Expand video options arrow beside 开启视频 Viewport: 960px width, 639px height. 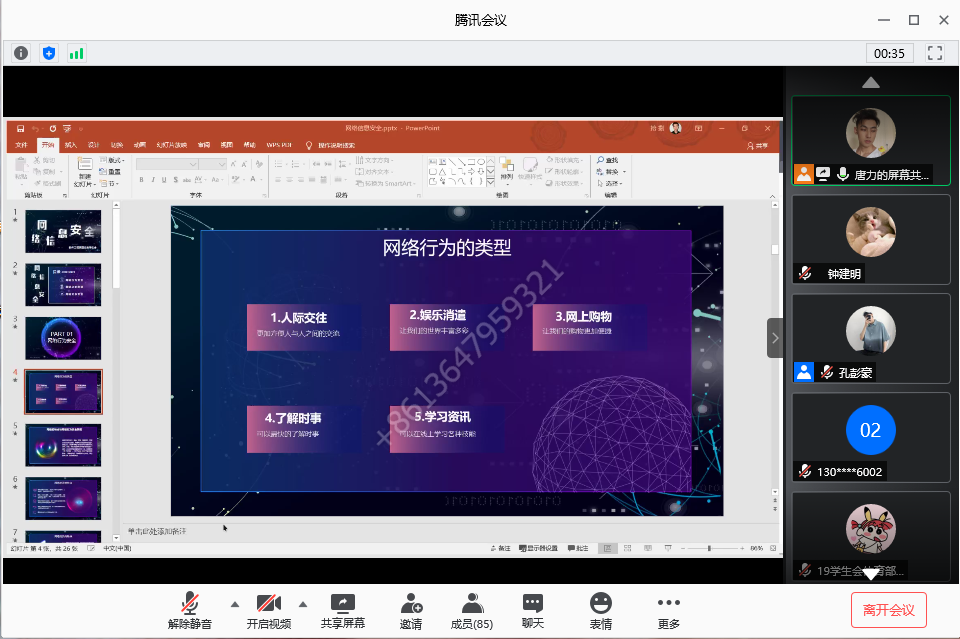[x=302, y=603]
